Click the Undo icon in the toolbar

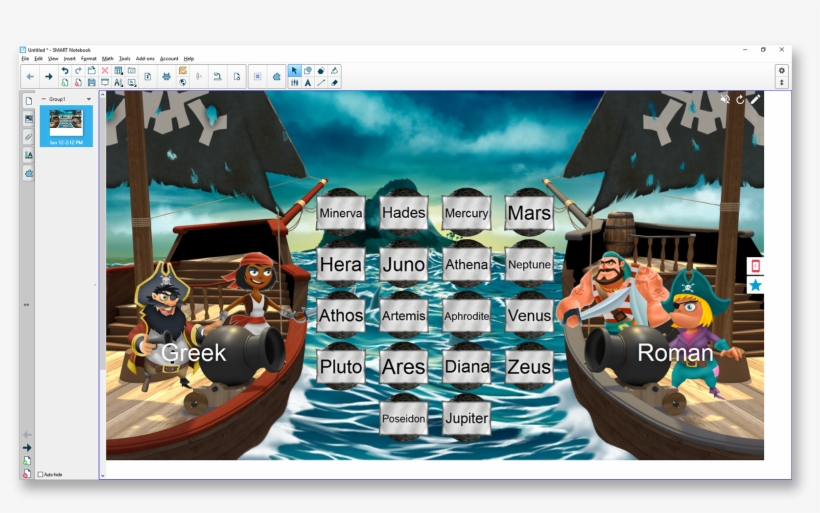tap(64, 71)
